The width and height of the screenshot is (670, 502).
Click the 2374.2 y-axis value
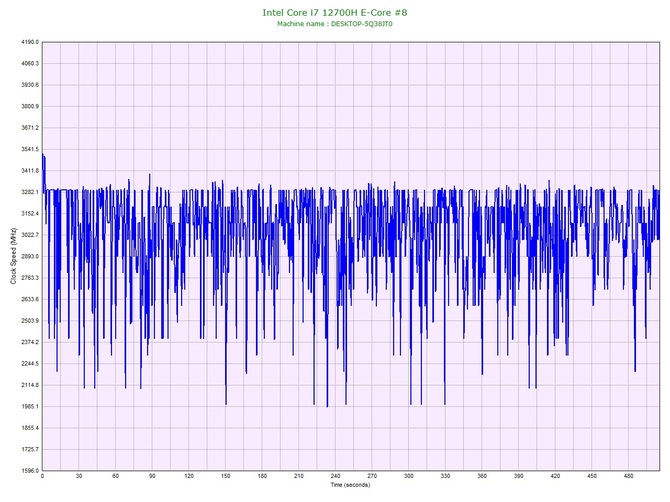coord(30,342)
